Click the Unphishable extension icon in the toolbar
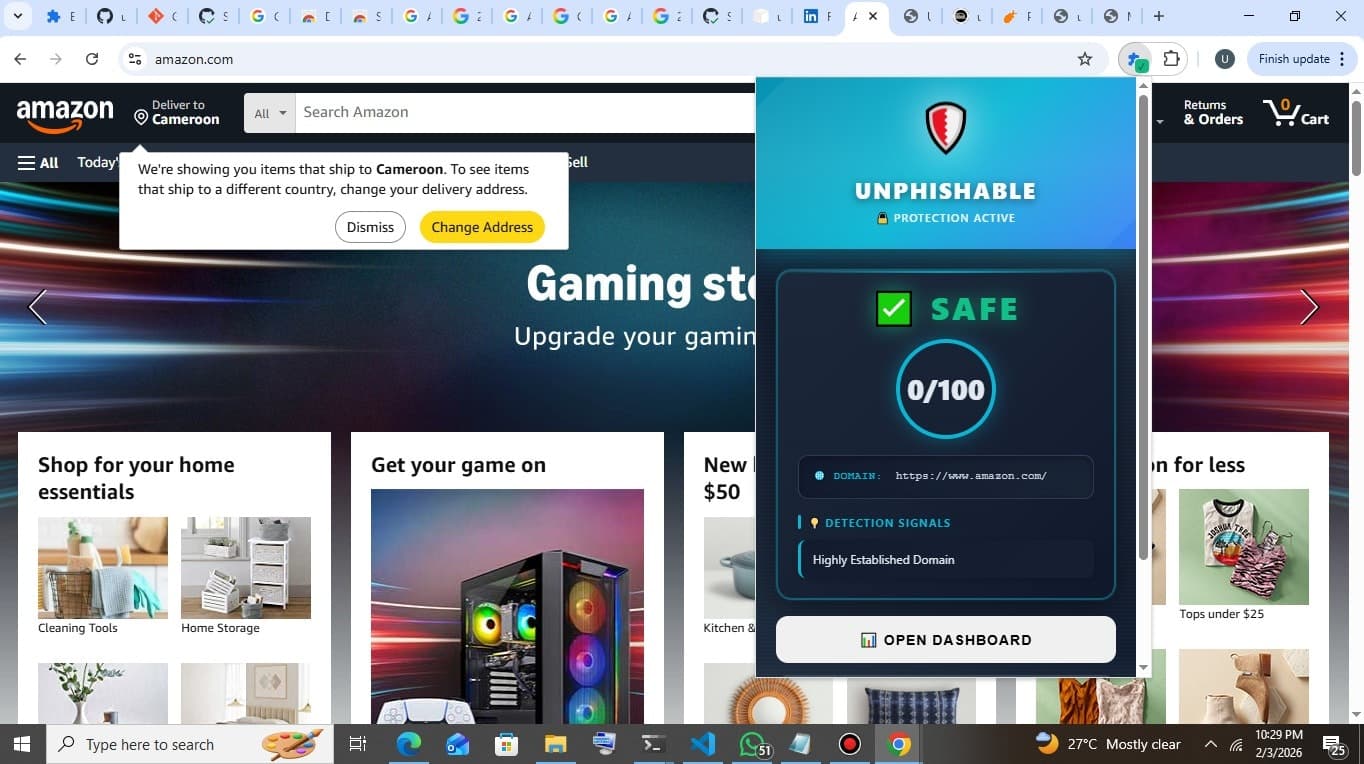 pyautogui.click(x=1136, y=59)
